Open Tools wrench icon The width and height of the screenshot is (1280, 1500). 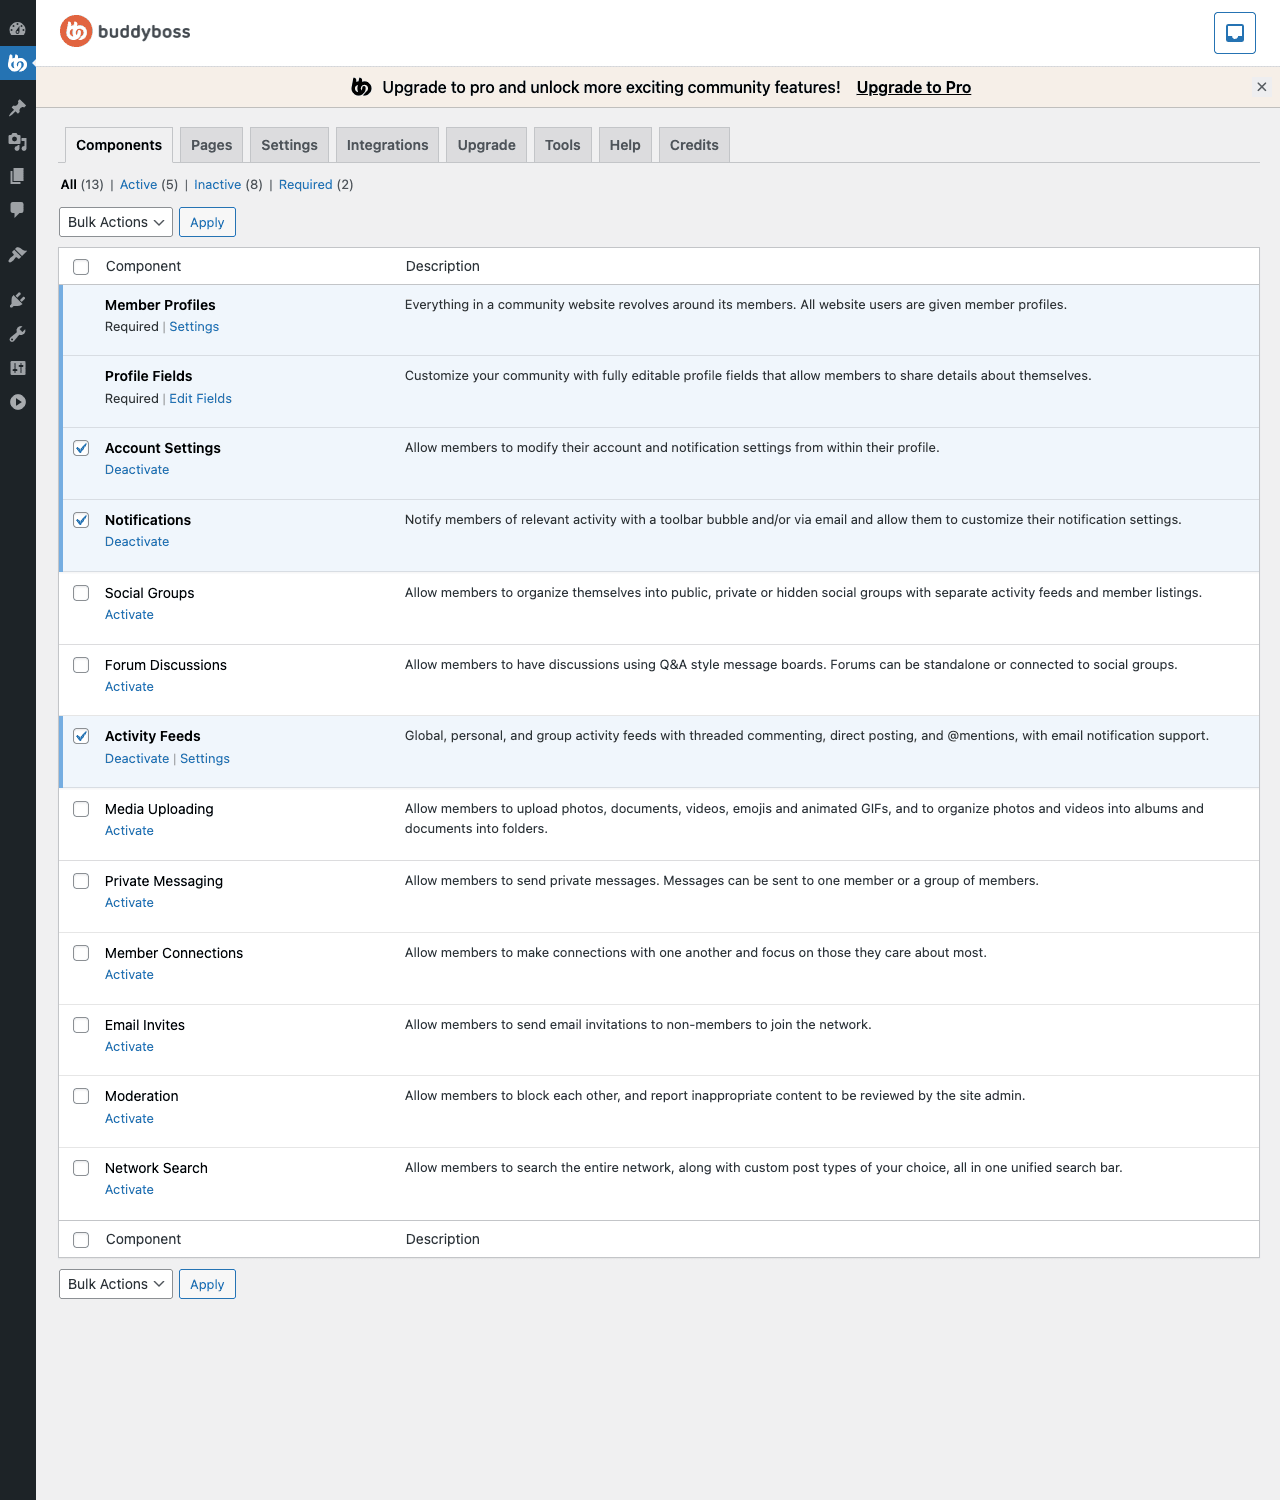17,334
